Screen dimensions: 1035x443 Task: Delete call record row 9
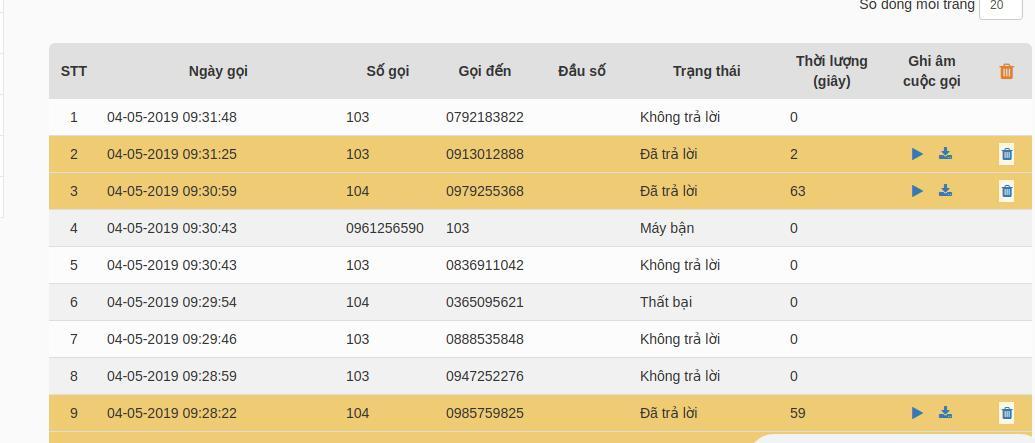point(1006,413)
